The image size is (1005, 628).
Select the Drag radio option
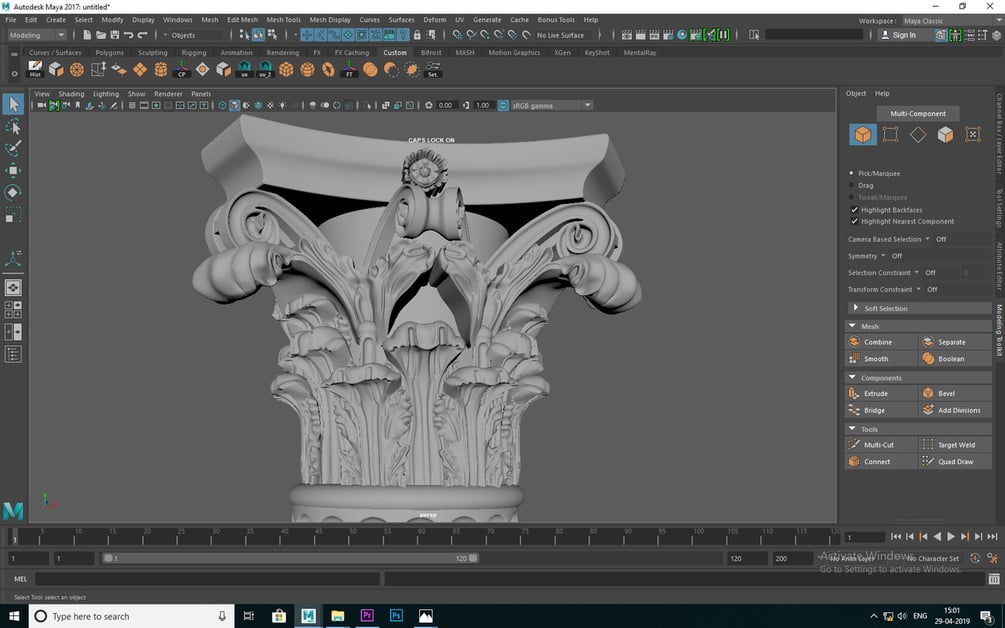tap(852, 185)
